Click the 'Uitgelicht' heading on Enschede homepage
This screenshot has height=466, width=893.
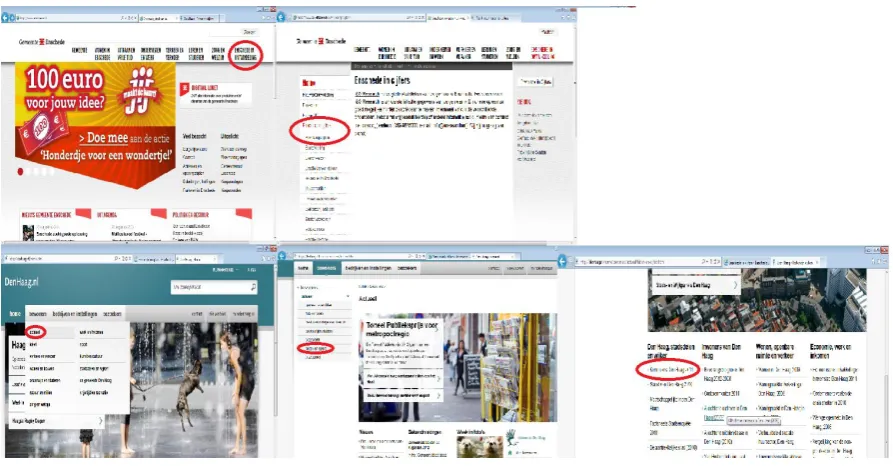230,136
